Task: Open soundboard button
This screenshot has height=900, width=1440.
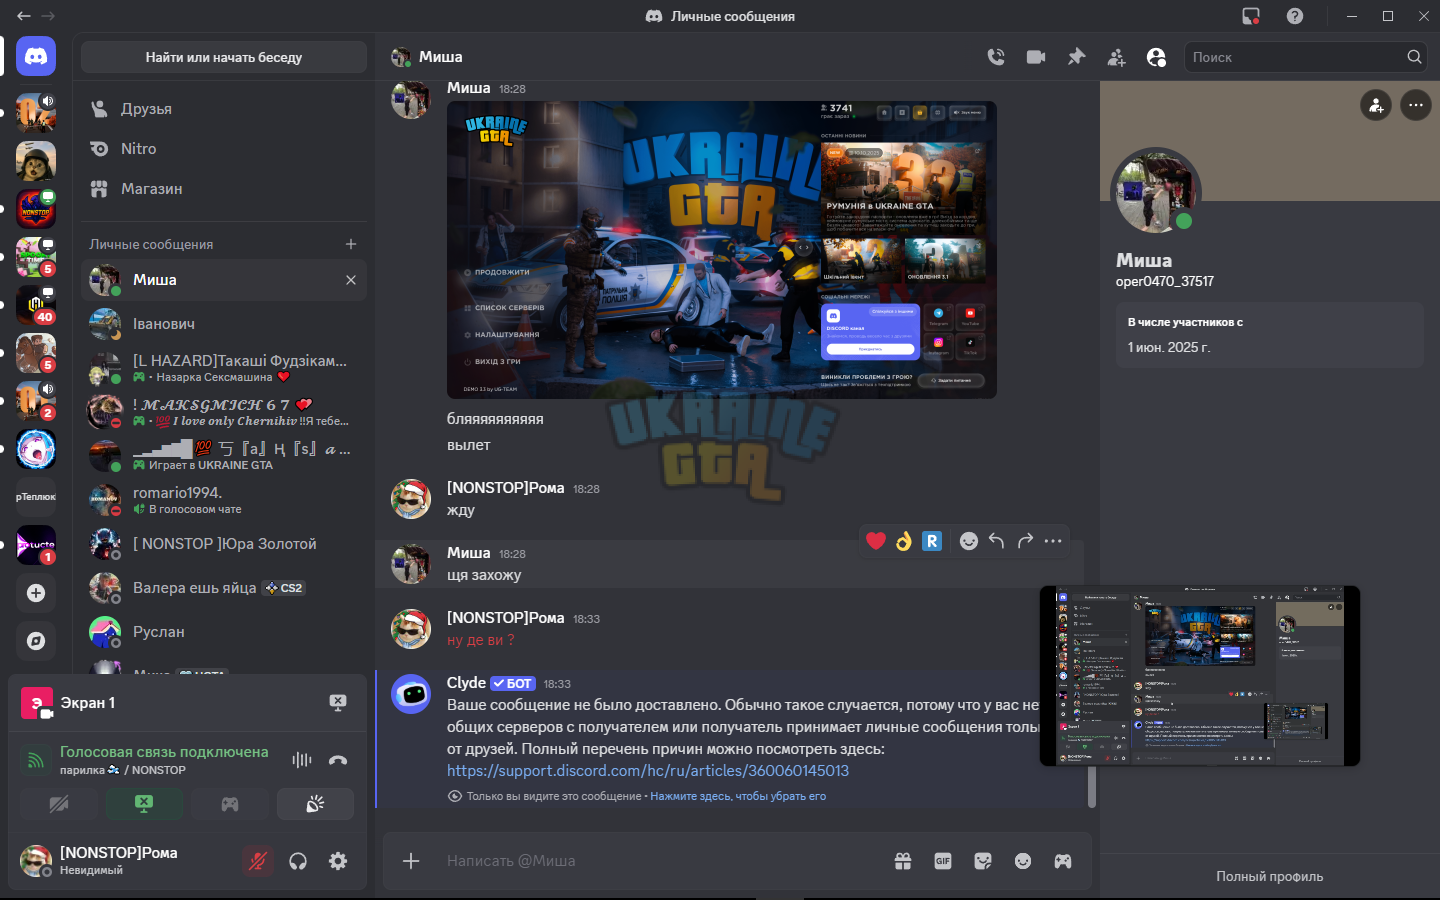Action: (315, 804)
